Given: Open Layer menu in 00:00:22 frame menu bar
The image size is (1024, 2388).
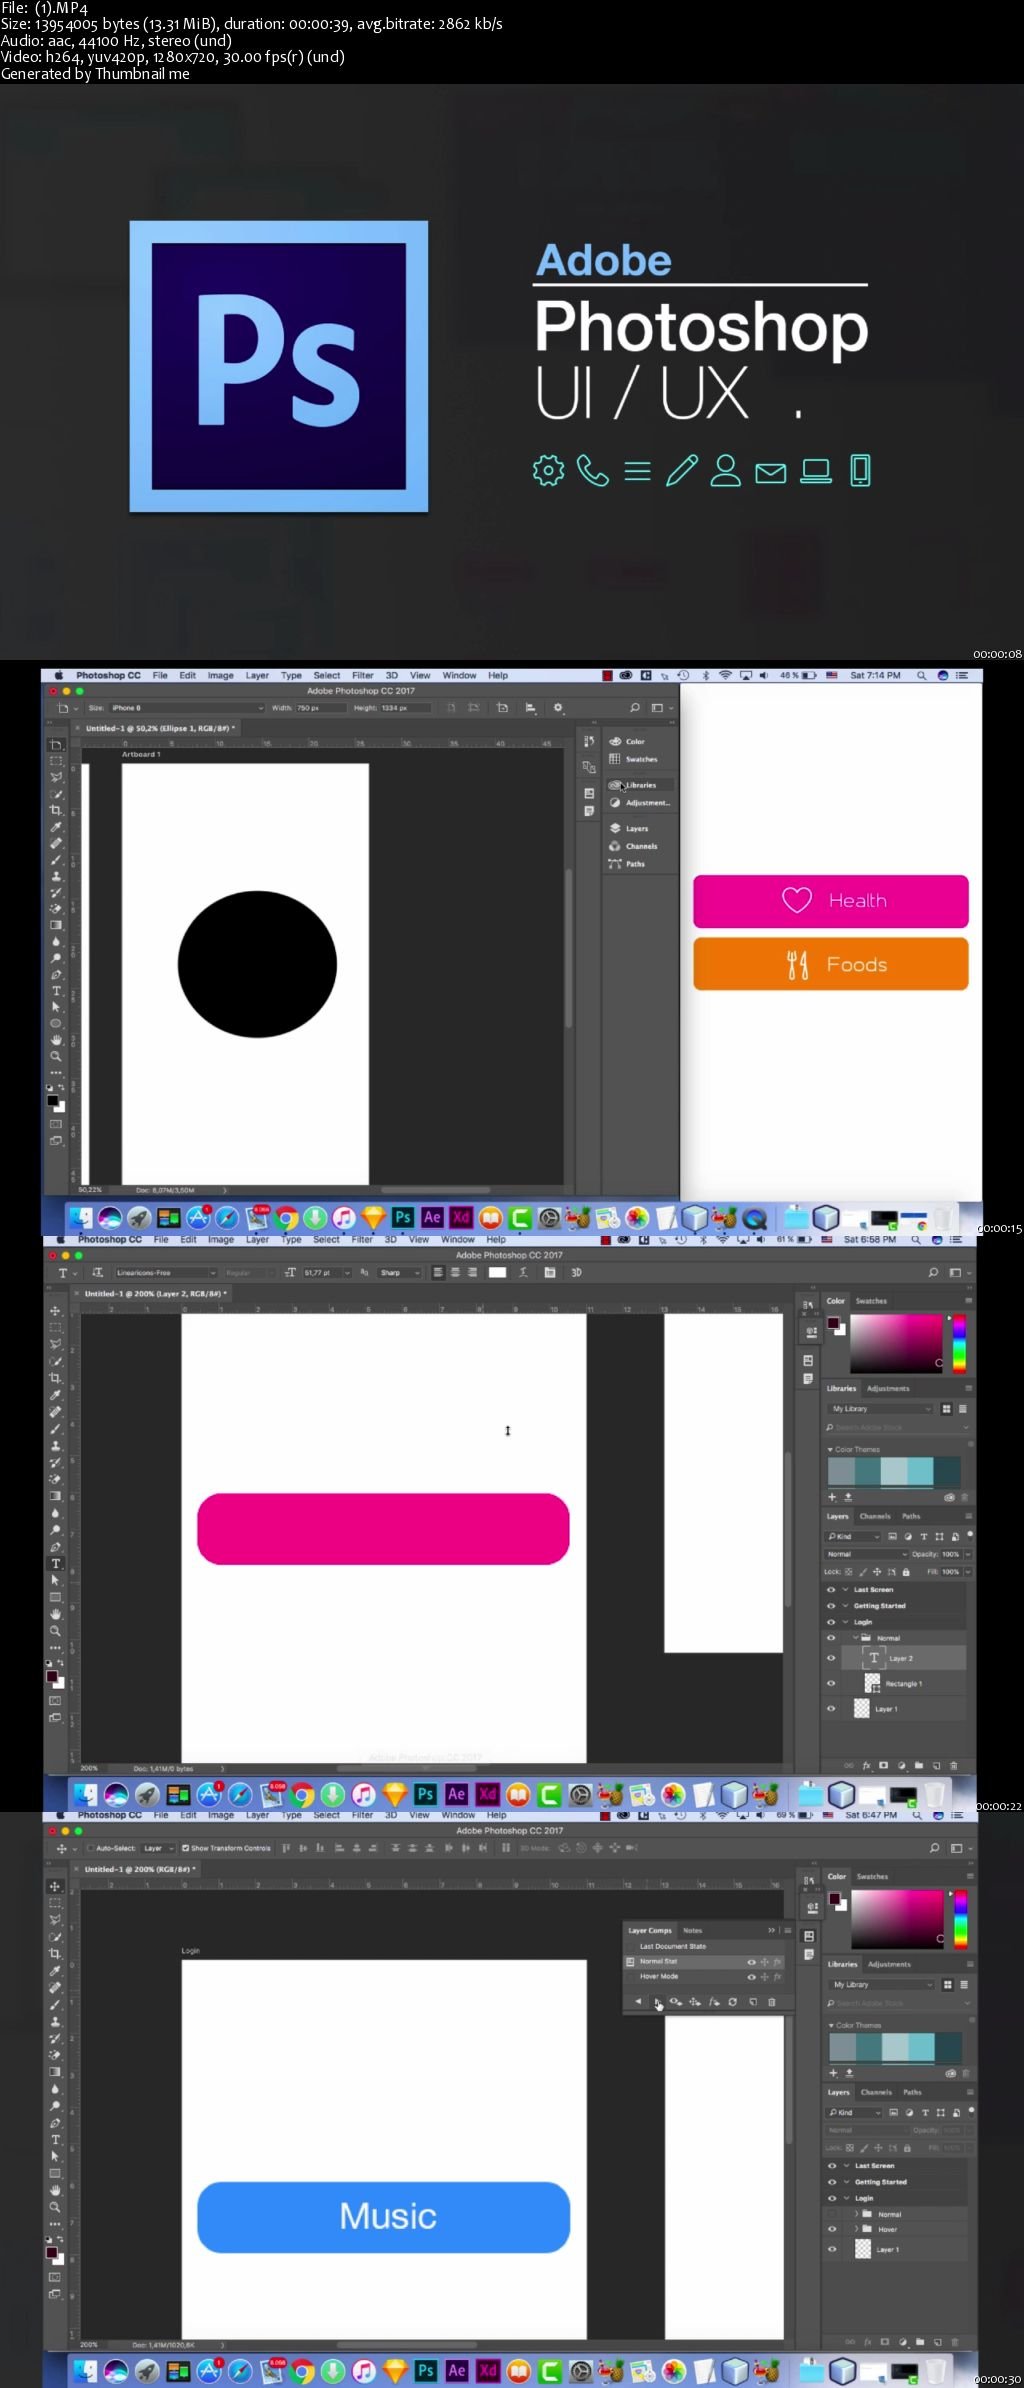Looking at the screenshot, I should coord(257,1240).
